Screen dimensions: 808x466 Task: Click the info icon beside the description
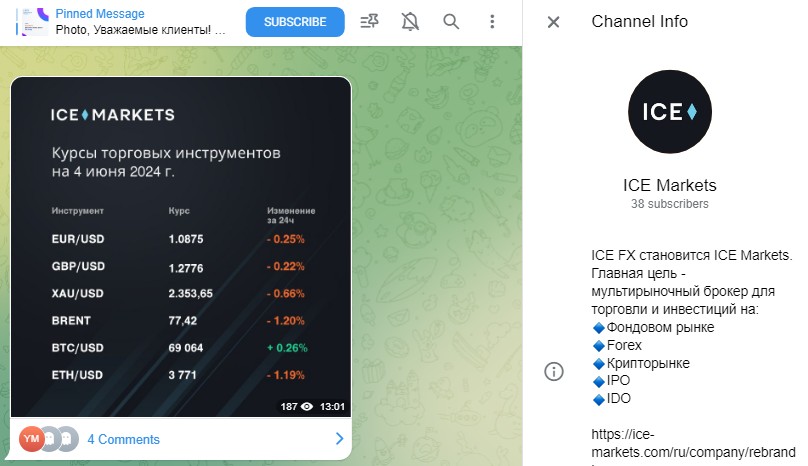553,371
